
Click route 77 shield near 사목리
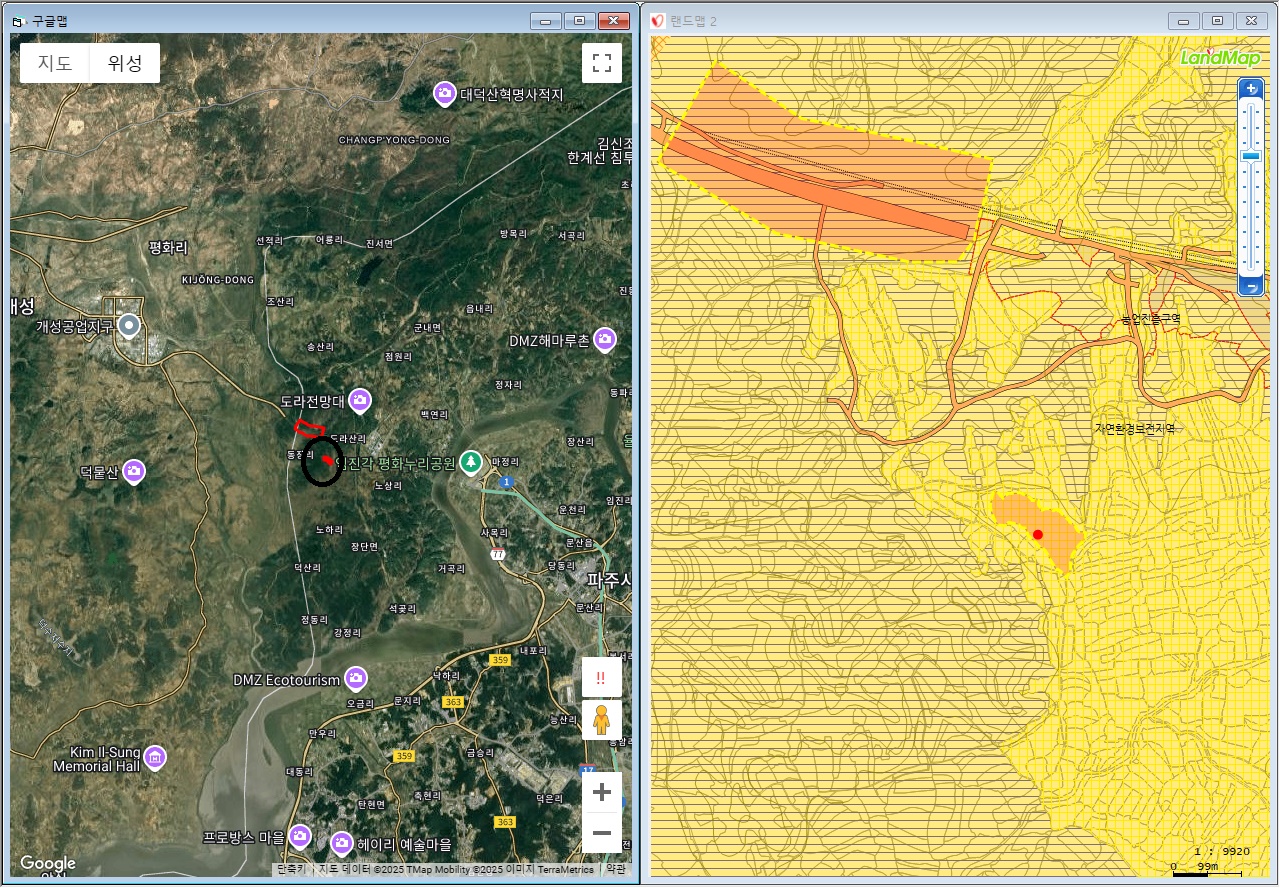(x=497, y=553)
